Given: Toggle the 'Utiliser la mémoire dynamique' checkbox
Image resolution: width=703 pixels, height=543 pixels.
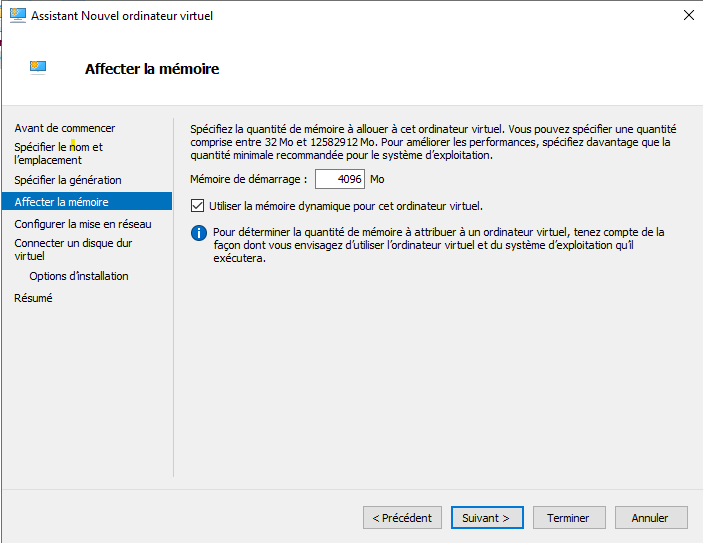Looking at the screenshot, I should pyautogui.click(x=197, y=206).
